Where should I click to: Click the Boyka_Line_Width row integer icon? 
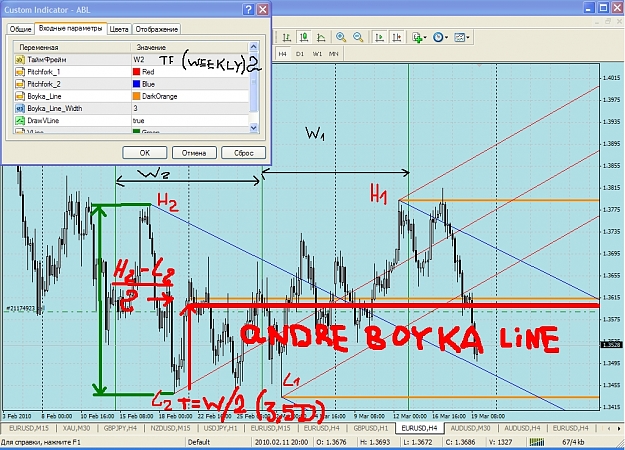pos(20,108)
